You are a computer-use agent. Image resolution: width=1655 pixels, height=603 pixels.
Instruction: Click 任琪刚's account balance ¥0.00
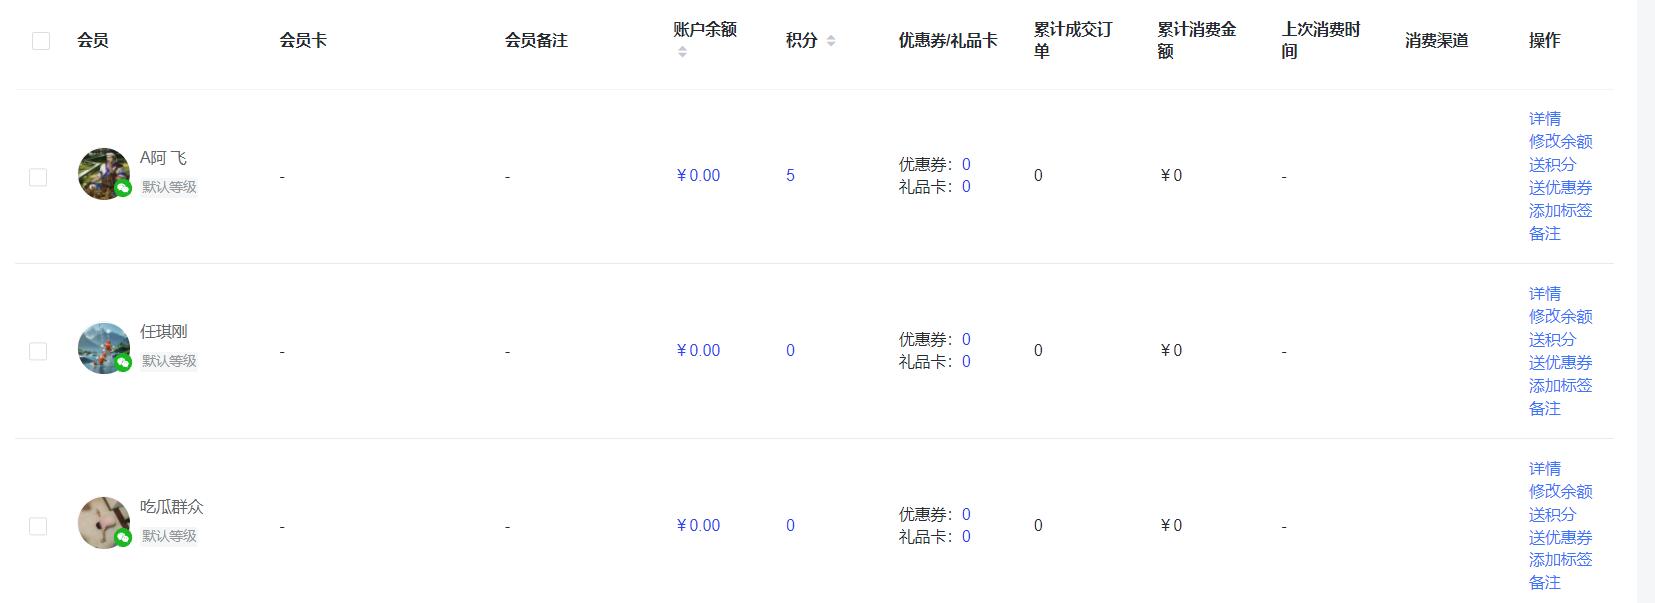(x=698, y=351)
